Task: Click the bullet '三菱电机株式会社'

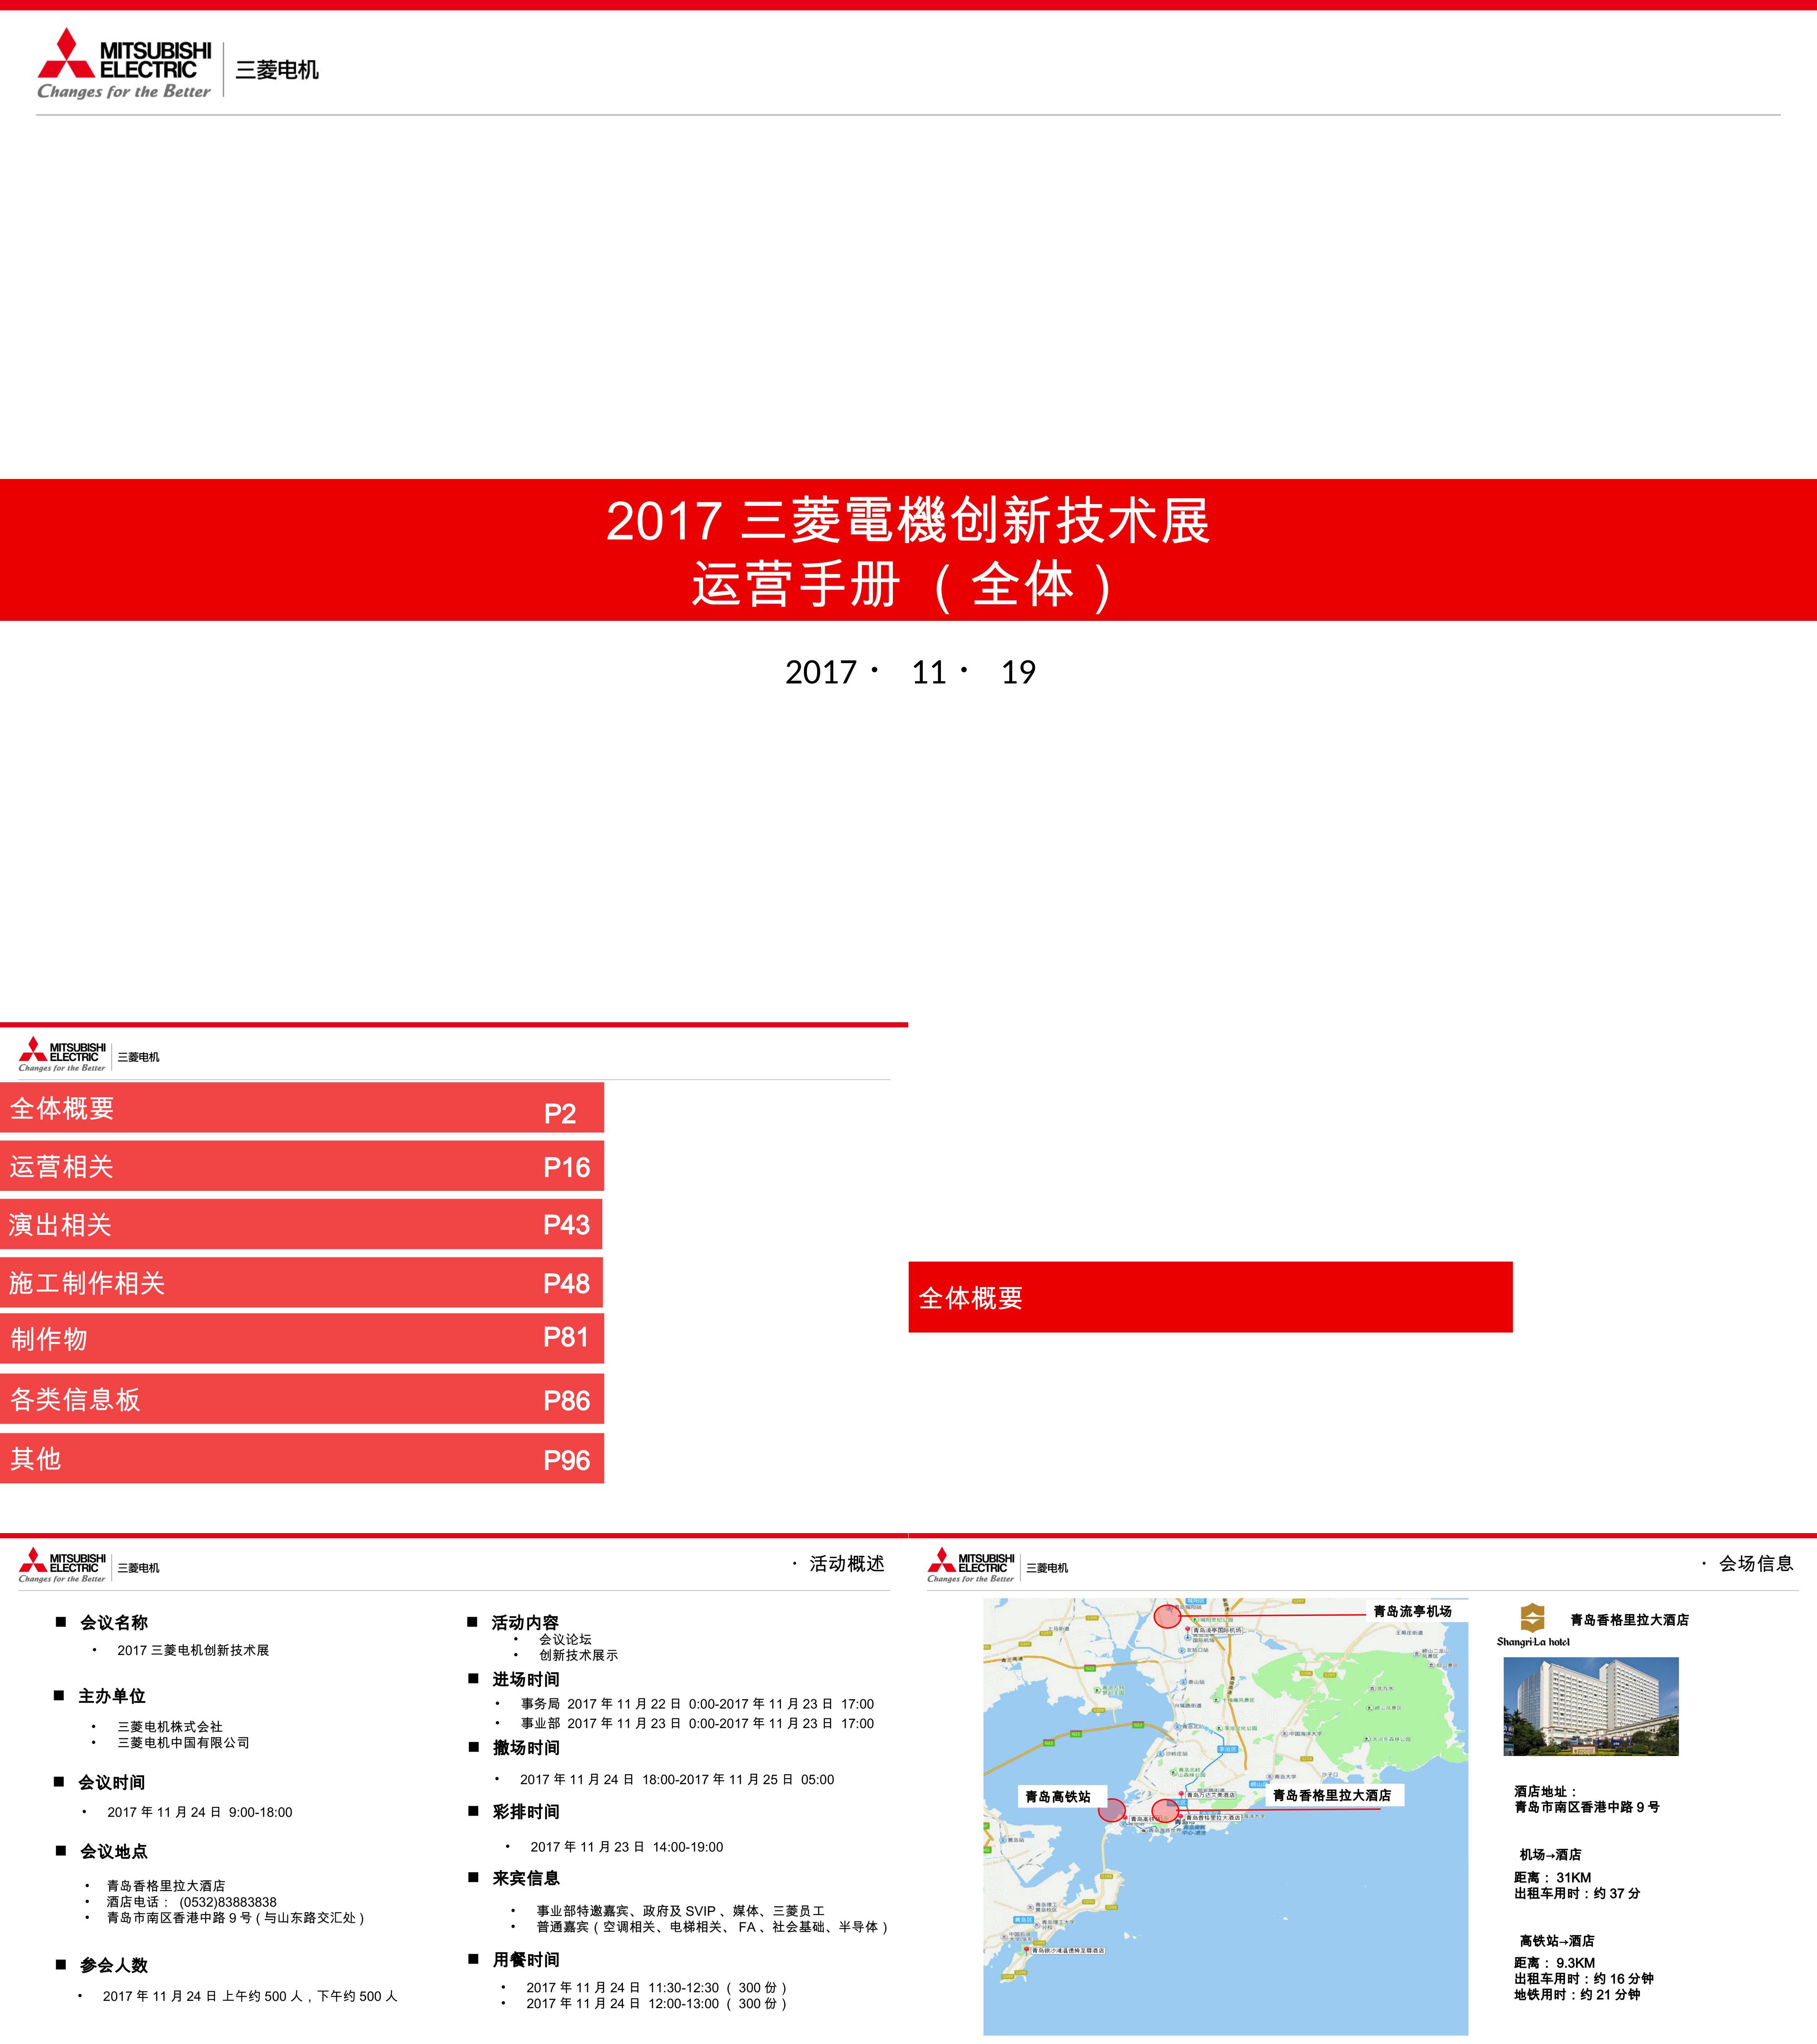Action: pos(170,1726)
